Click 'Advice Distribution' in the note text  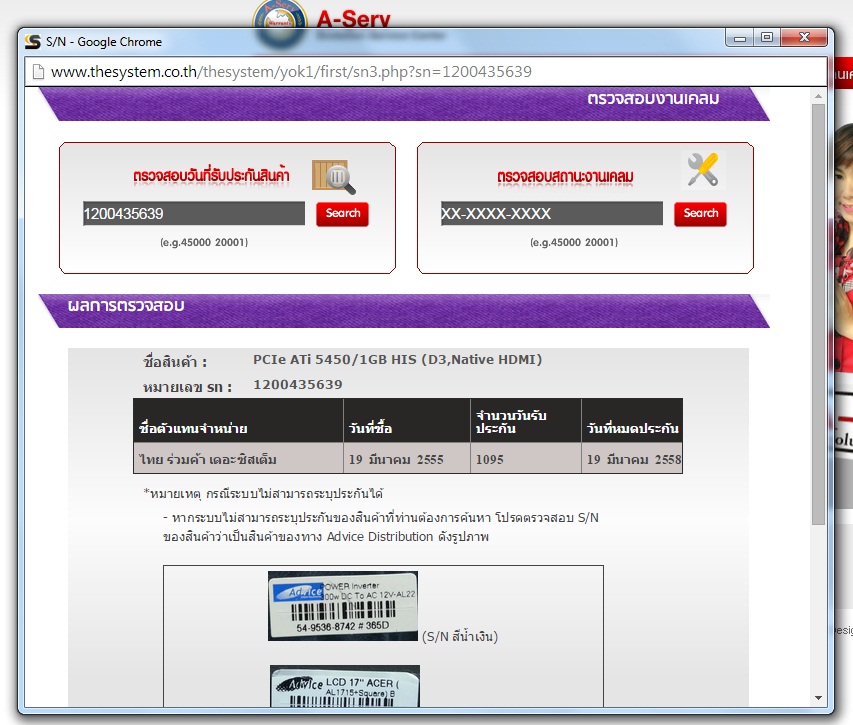[380, 537]
